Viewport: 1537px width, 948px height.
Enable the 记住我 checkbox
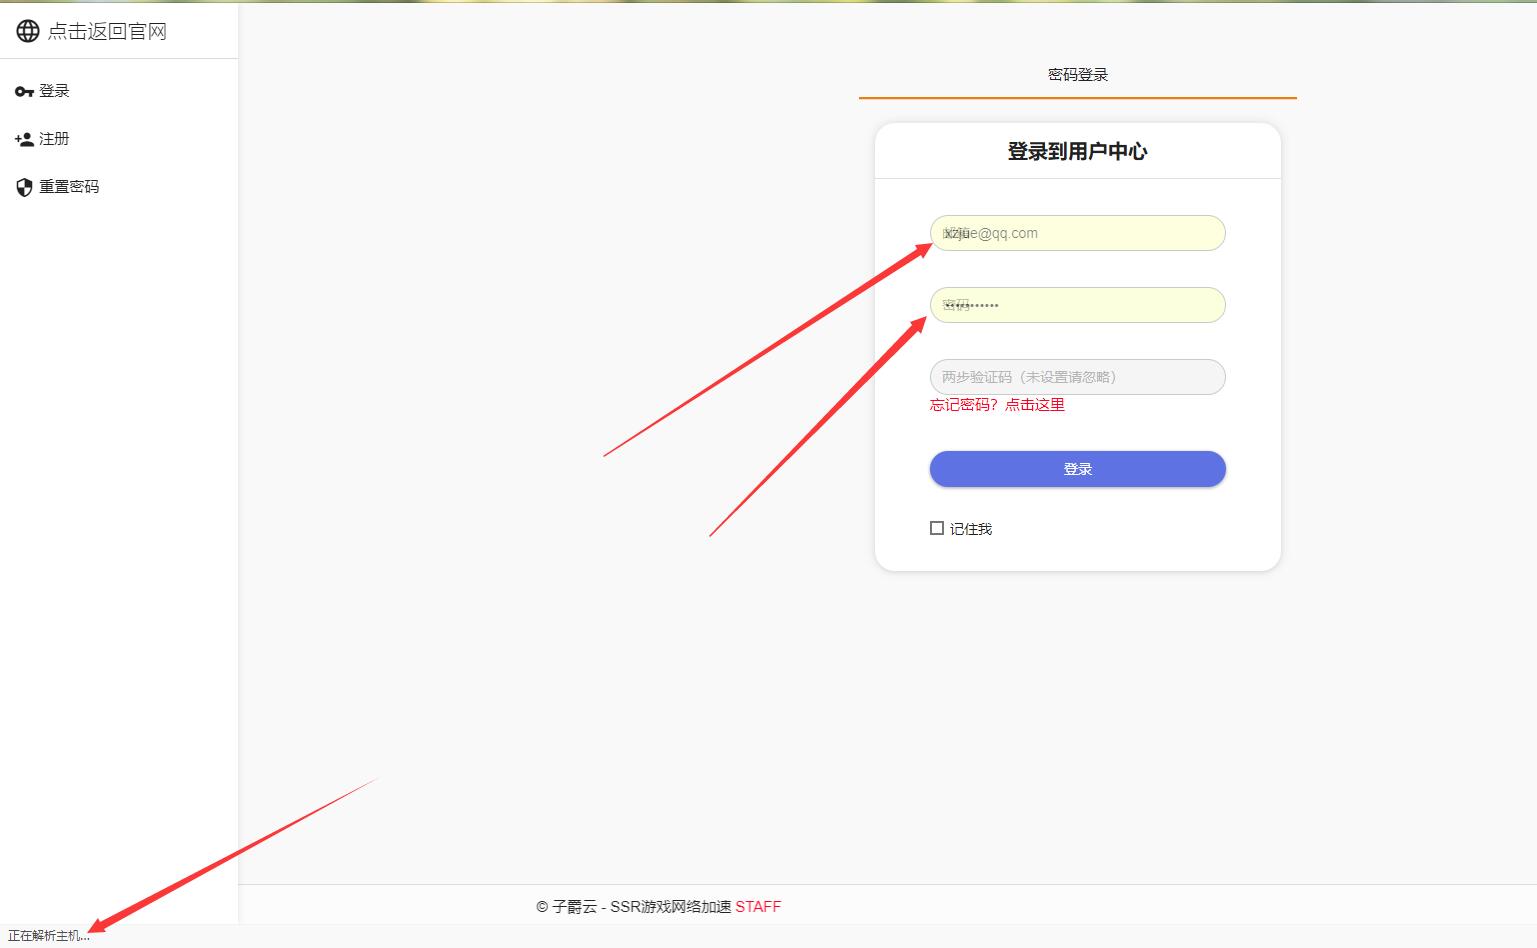(x=937, y=528)
